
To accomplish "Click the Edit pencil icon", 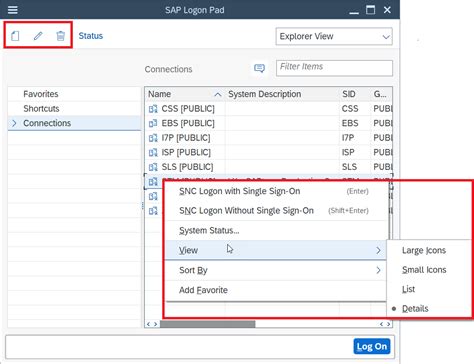I will pos(38,36).
